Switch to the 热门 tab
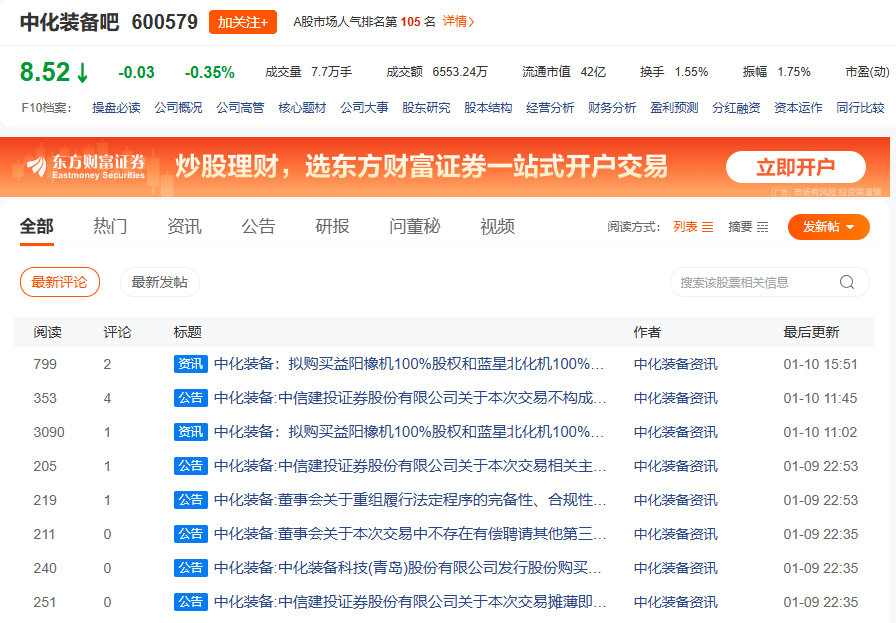896x623 pixels. click(x=110, y=227)
